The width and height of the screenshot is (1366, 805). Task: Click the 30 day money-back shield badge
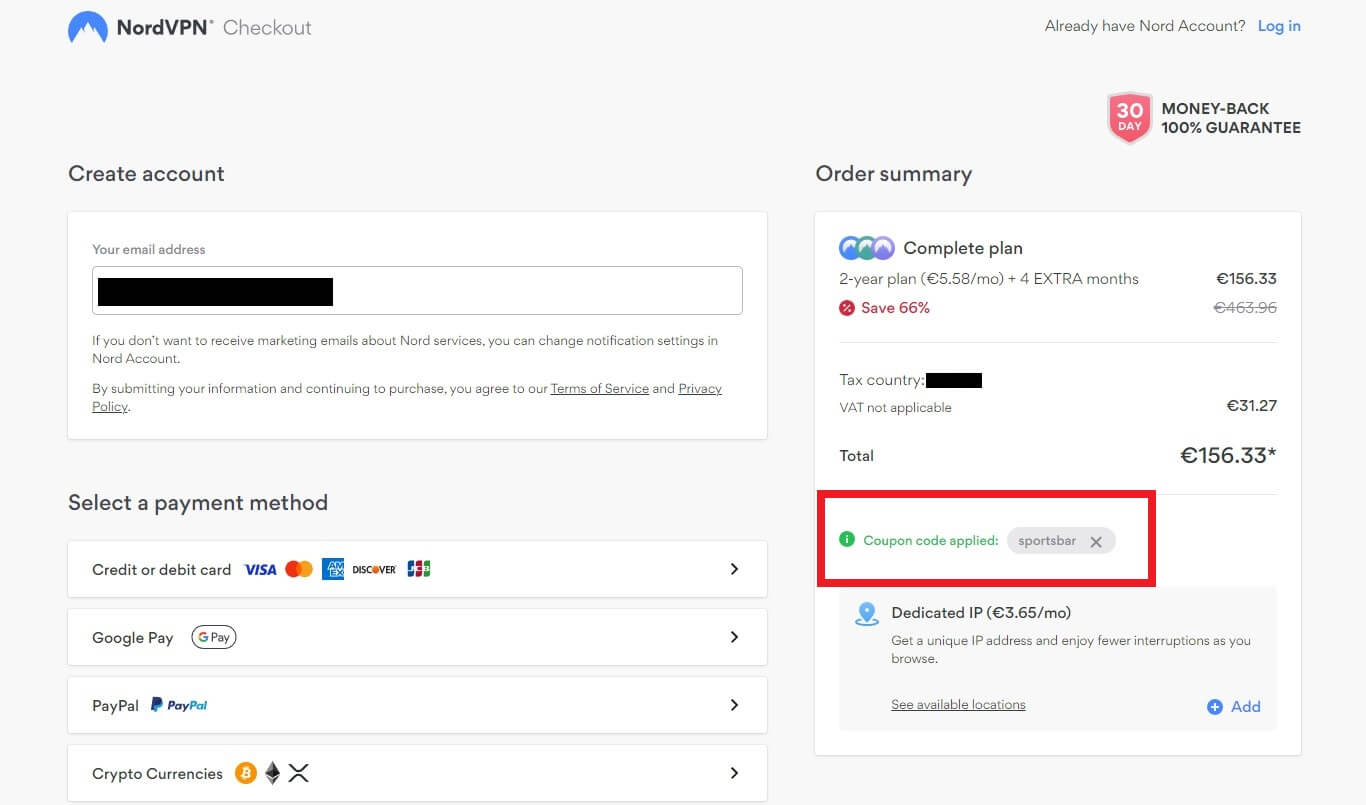click(x=1129, y=118)
